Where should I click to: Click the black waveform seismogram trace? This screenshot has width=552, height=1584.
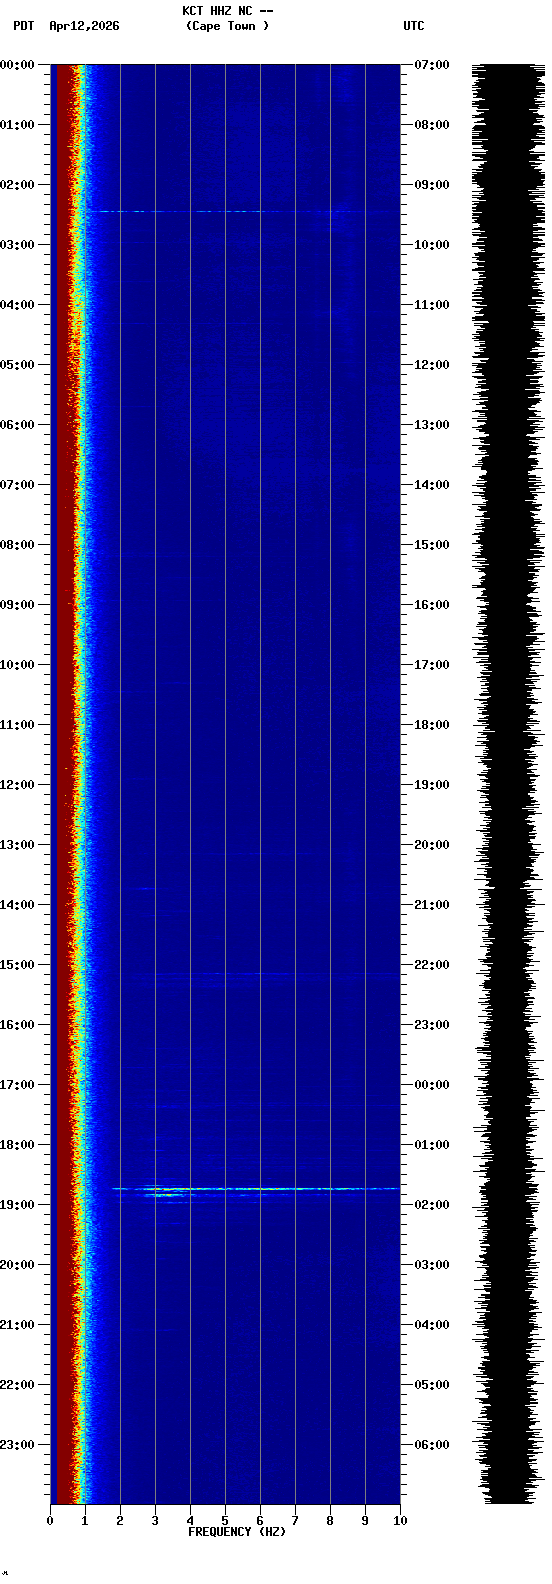(x=509, y=784)
